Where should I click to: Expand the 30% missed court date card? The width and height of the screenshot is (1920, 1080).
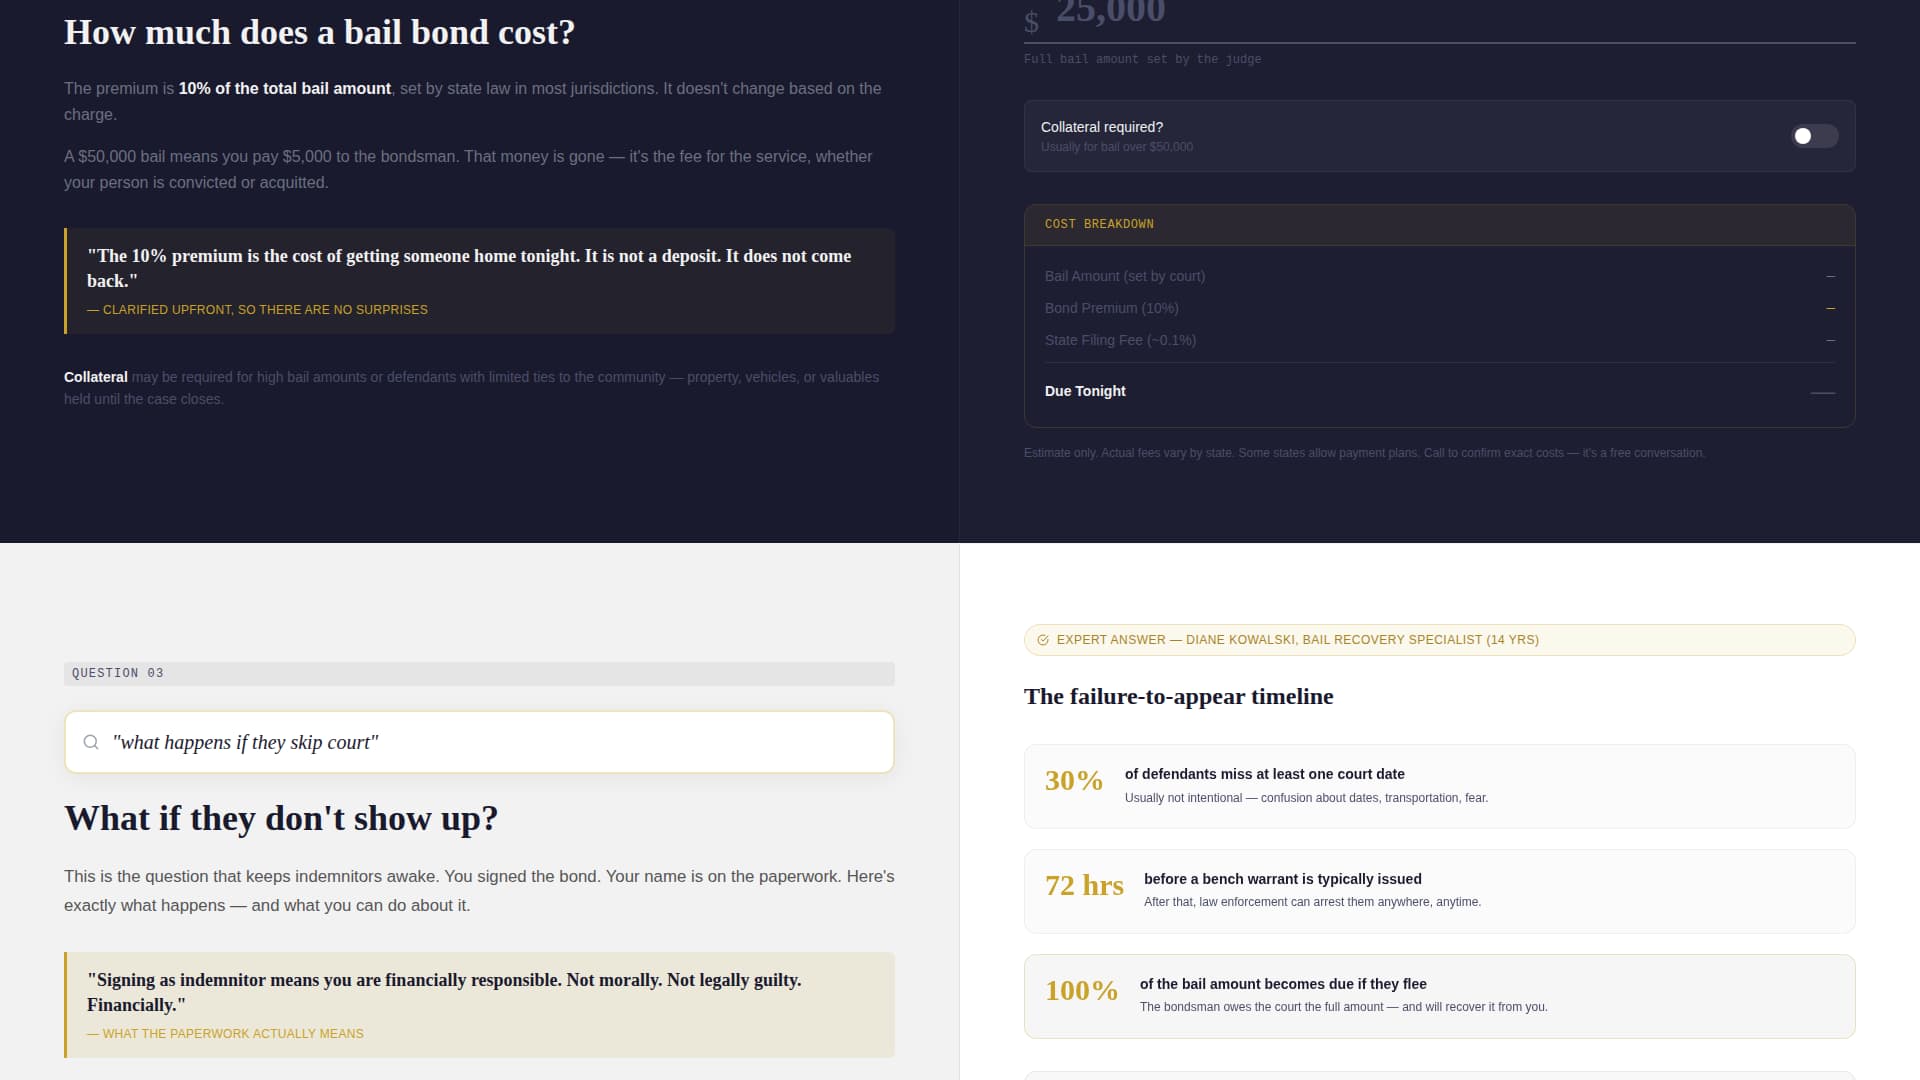[1440, 786]
